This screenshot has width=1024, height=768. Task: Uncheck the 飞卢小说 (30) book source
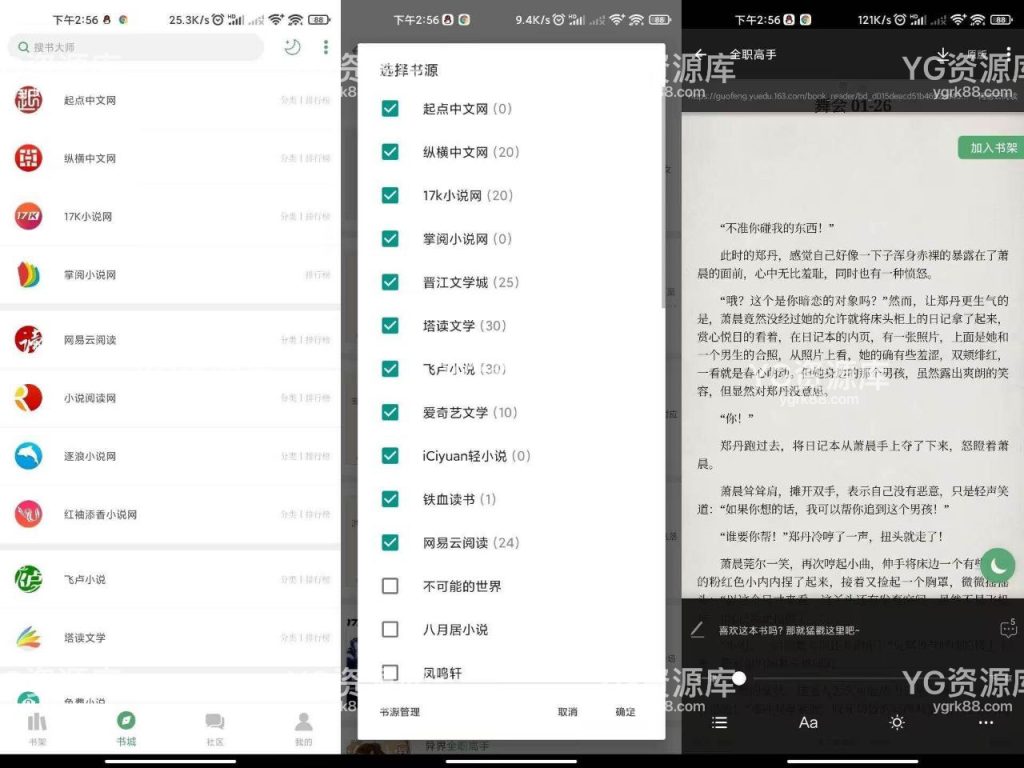(390, 369)
